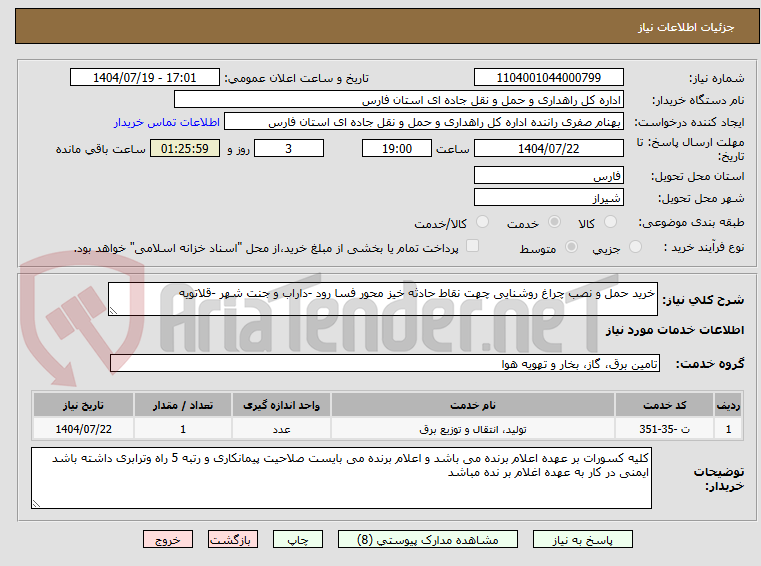Click the تعداد / مقدار column header
761x566 pixels.
[182, 405]
